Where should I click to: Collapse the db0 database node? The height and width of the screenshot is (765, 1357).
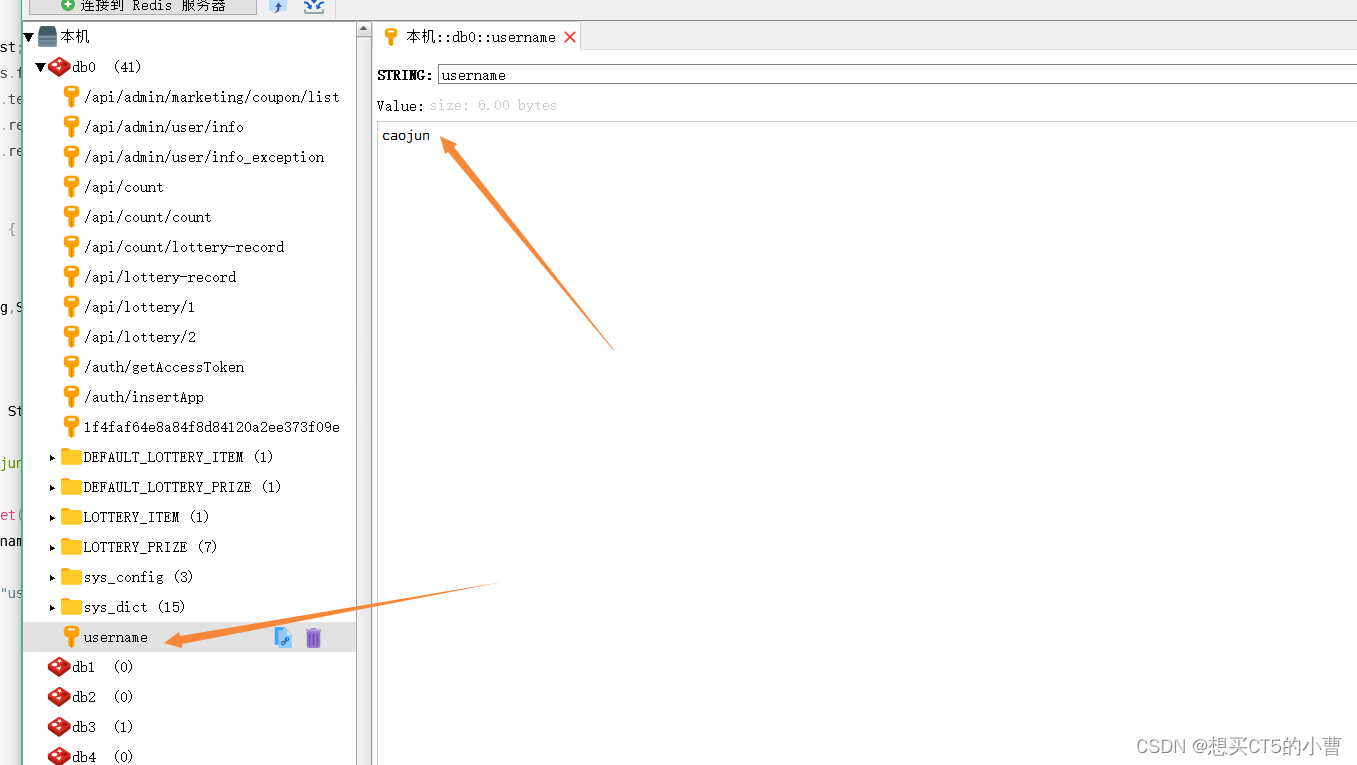(41, 67)
